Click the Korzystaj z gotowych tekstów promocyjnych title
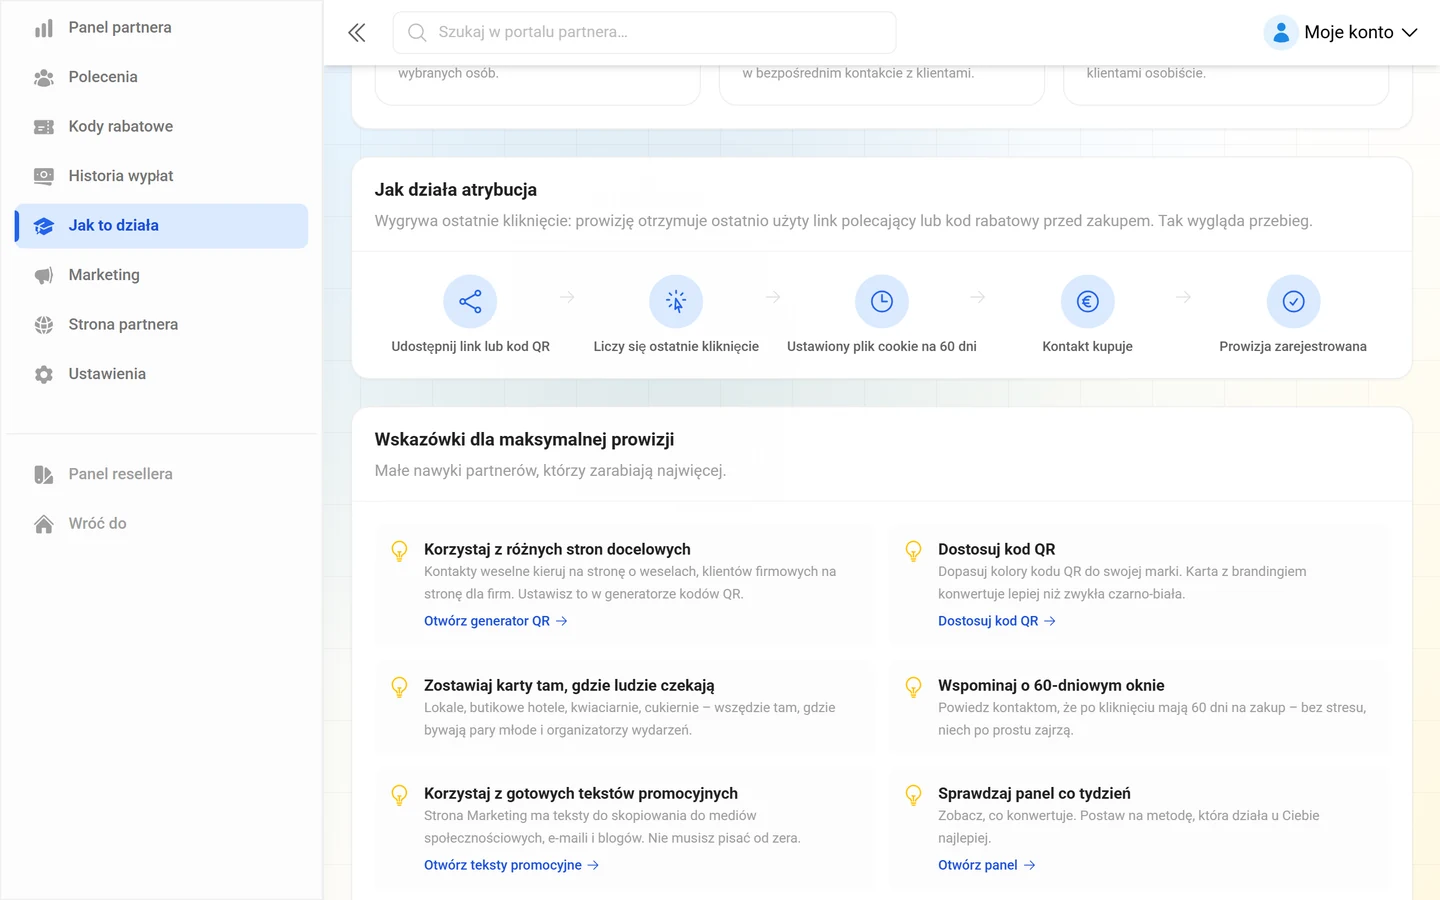The height and width of the screenshot is (900, 1440). 581,793
